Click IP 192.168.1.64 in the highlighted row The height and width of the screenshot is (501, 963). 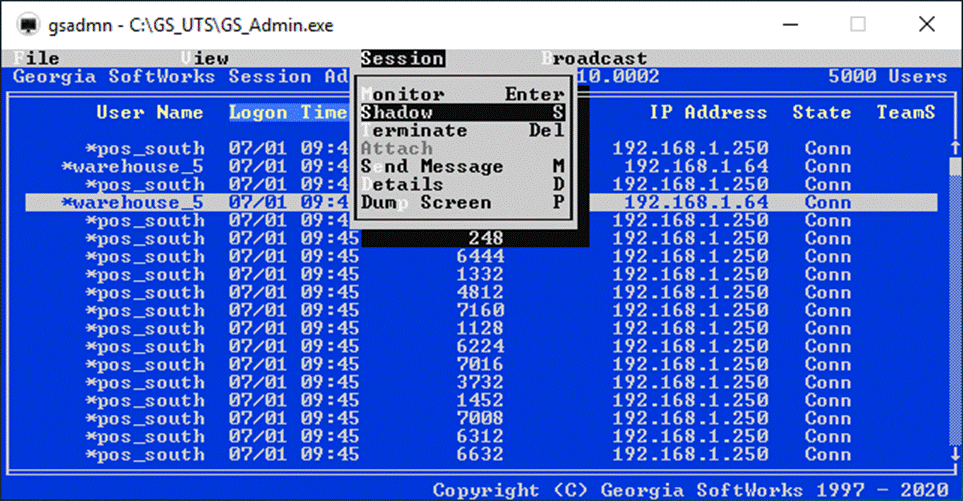696,203
